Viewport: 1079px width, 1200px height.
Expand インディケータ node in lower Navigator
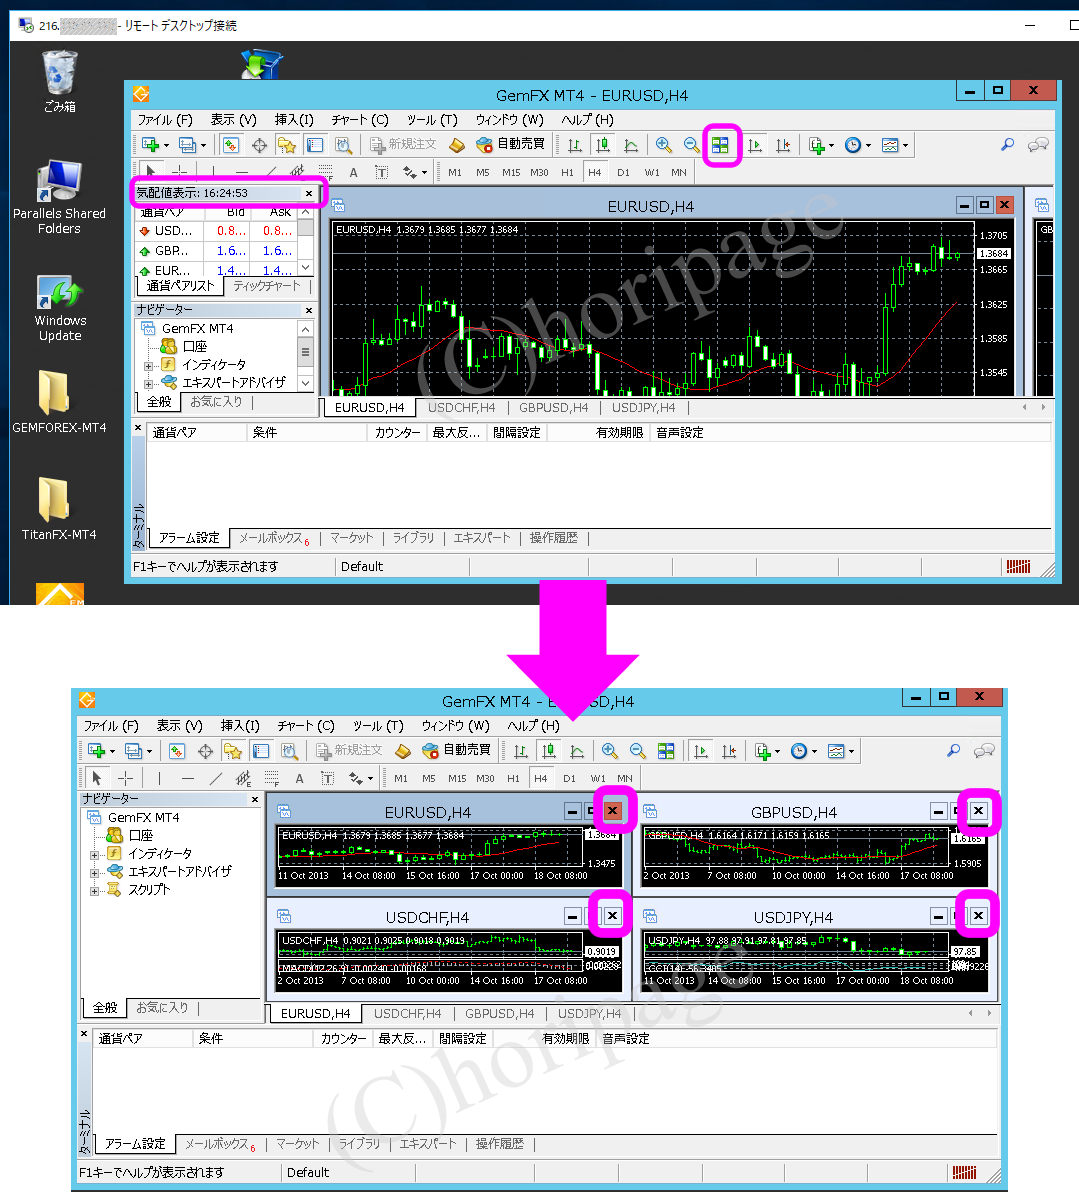(x=95, y=854)
